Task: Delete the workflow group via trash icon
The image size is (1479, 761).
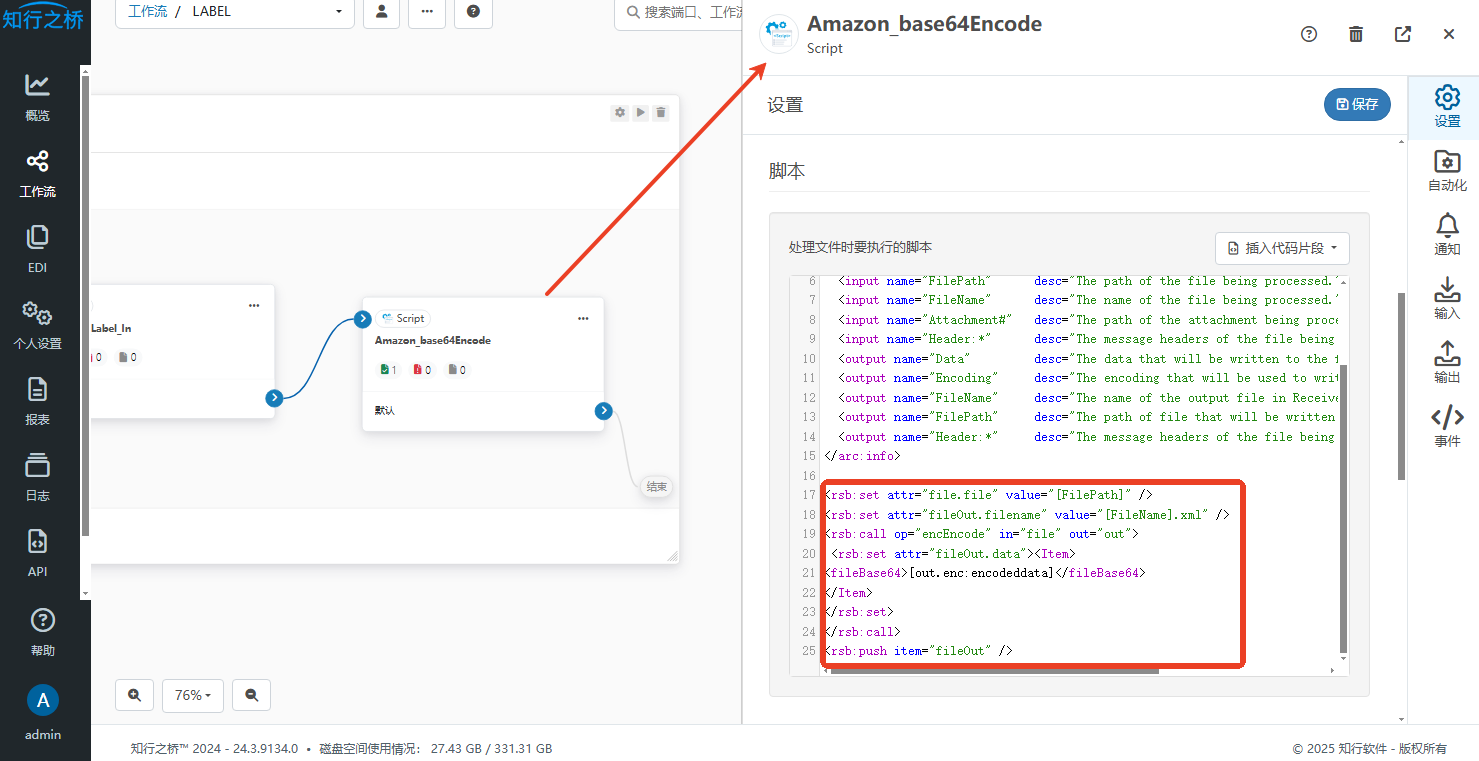Action: 660,113
